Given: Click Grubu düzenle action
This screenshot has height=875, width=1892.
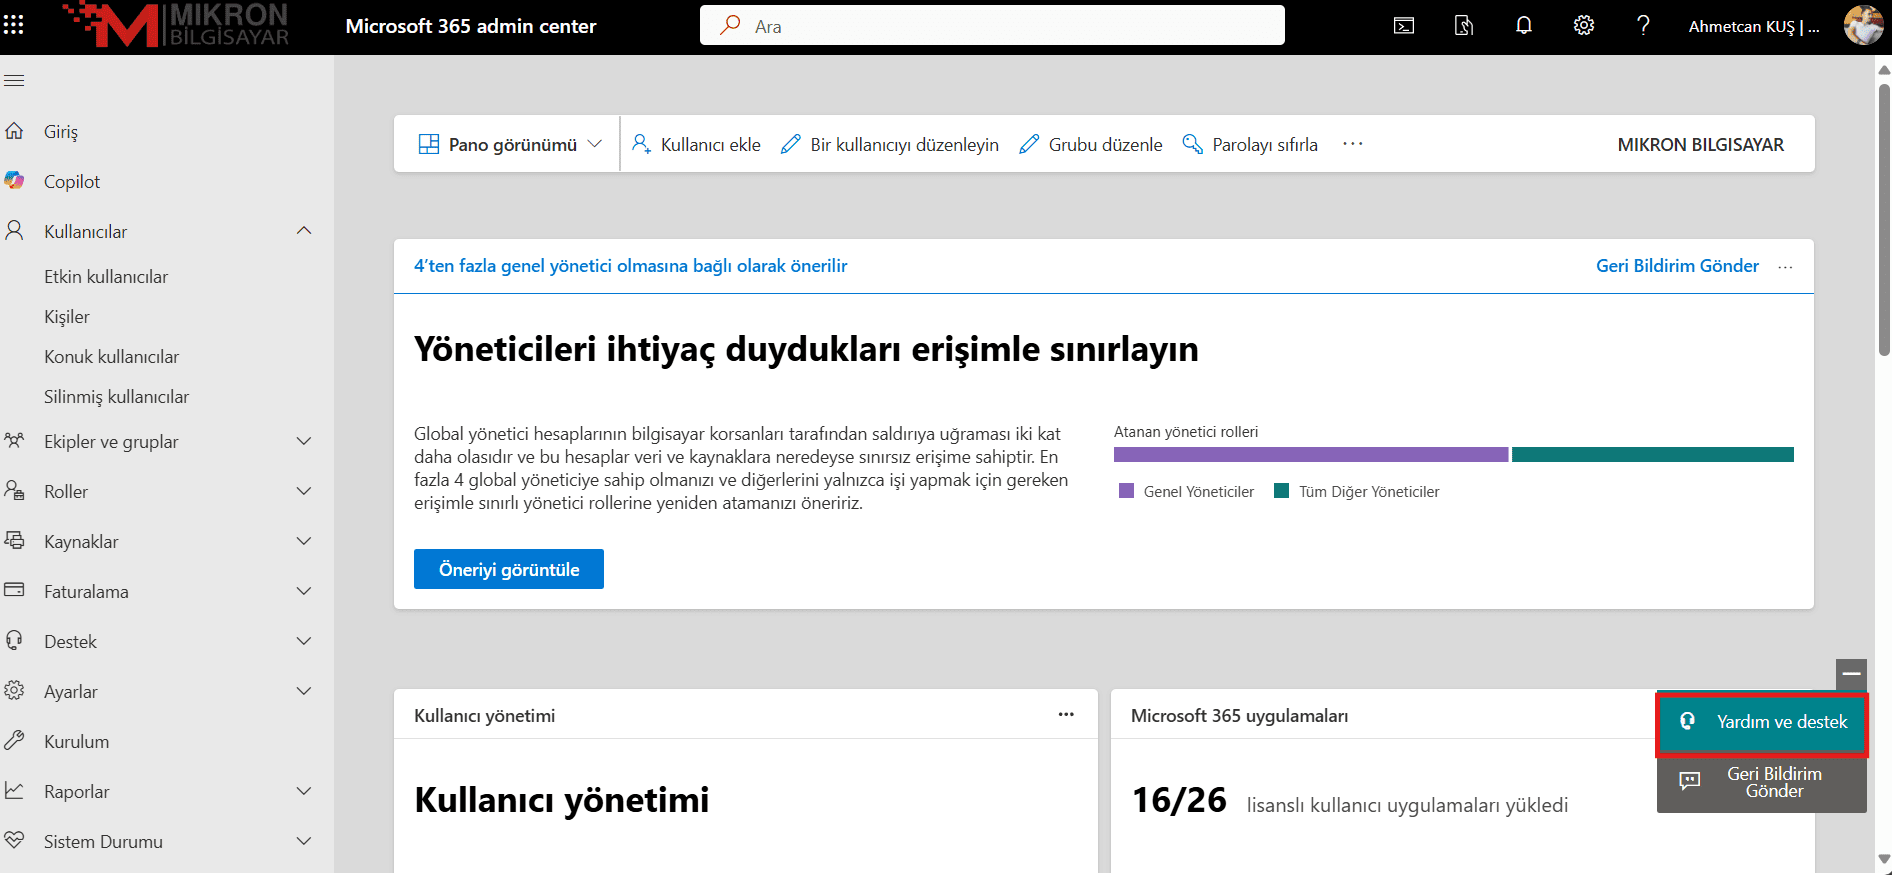Looking at the screenshot, I should click(x=1091, y=144).
